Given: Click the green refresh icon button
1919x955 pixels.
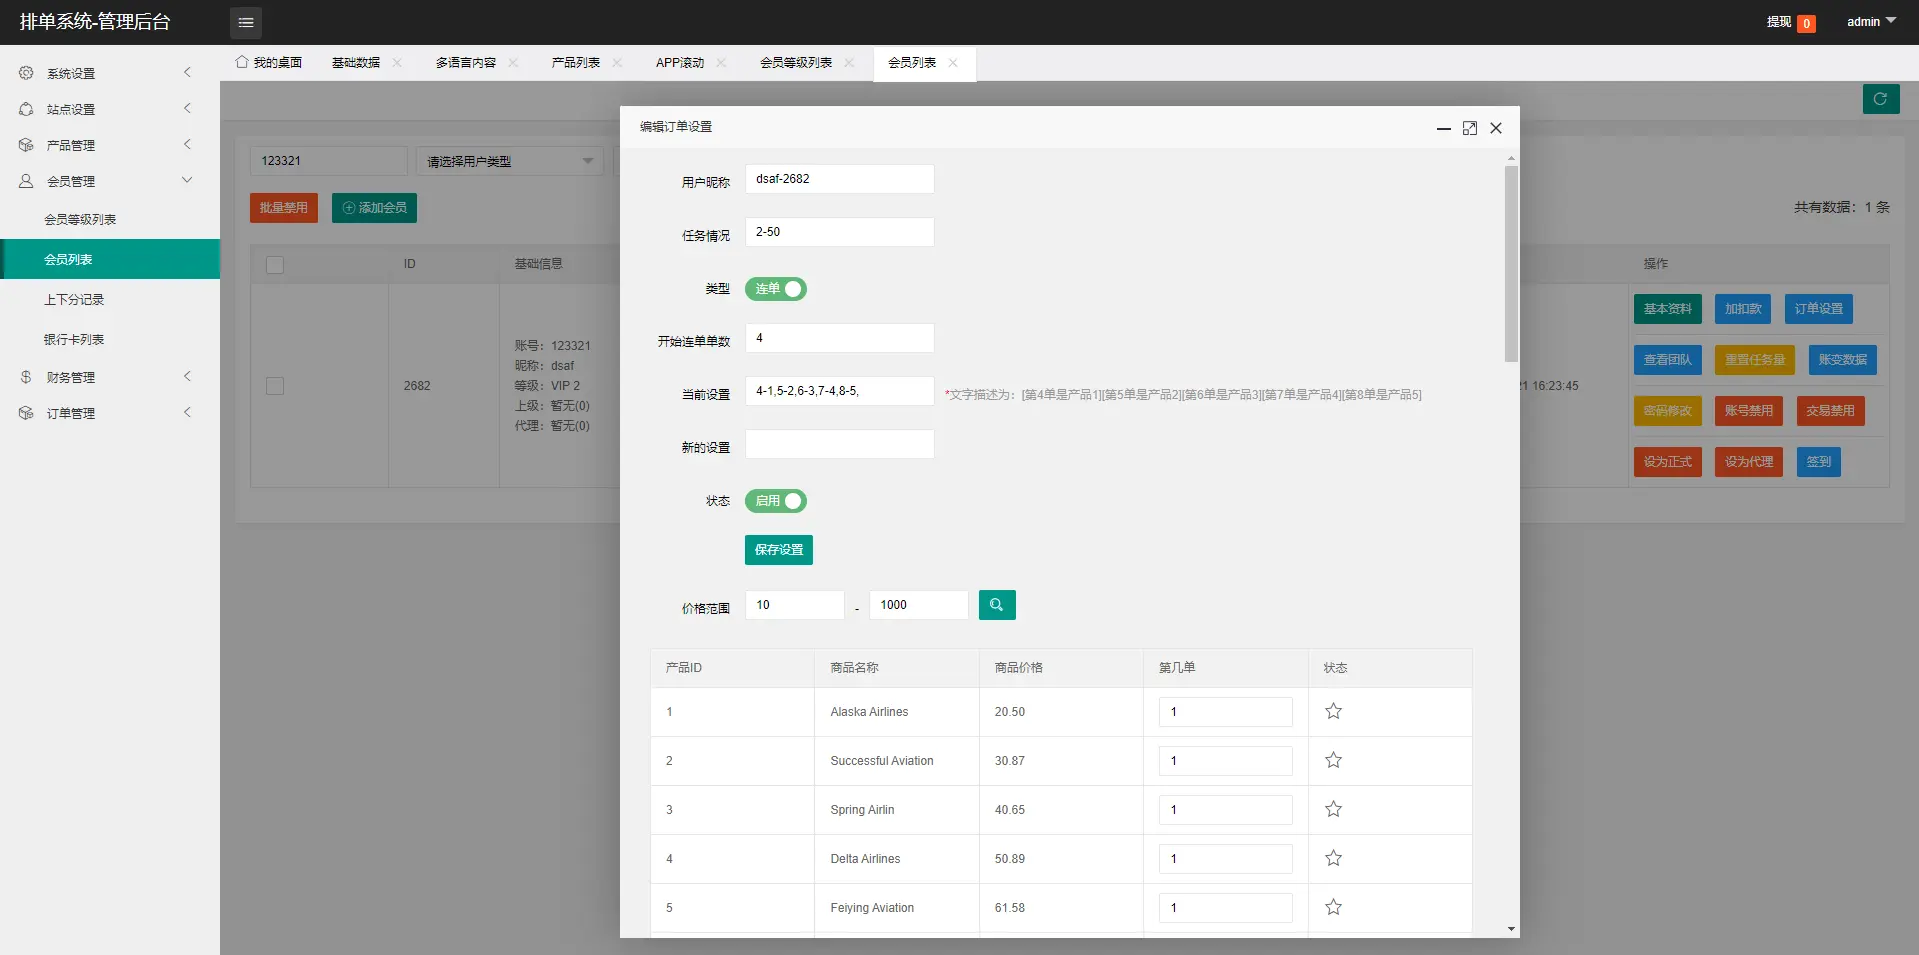Looking at the screenshot, I should tap(1880, 99).
